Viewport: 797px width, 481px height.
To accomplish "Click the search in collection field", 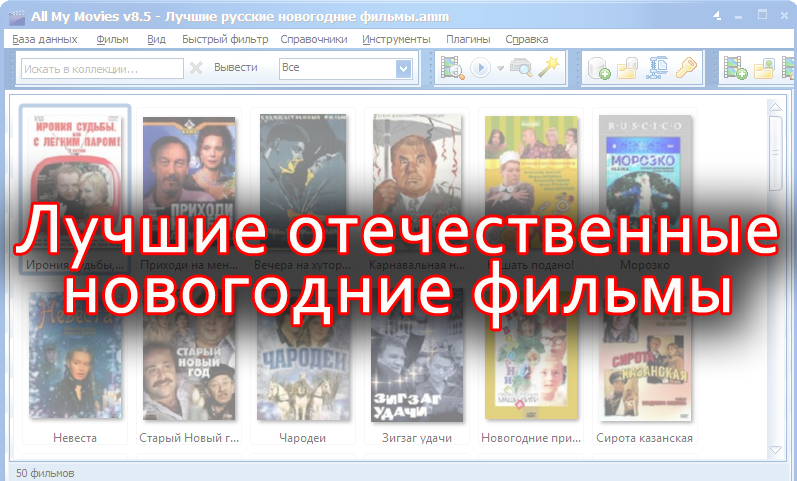I will click(x=102, y=69).
